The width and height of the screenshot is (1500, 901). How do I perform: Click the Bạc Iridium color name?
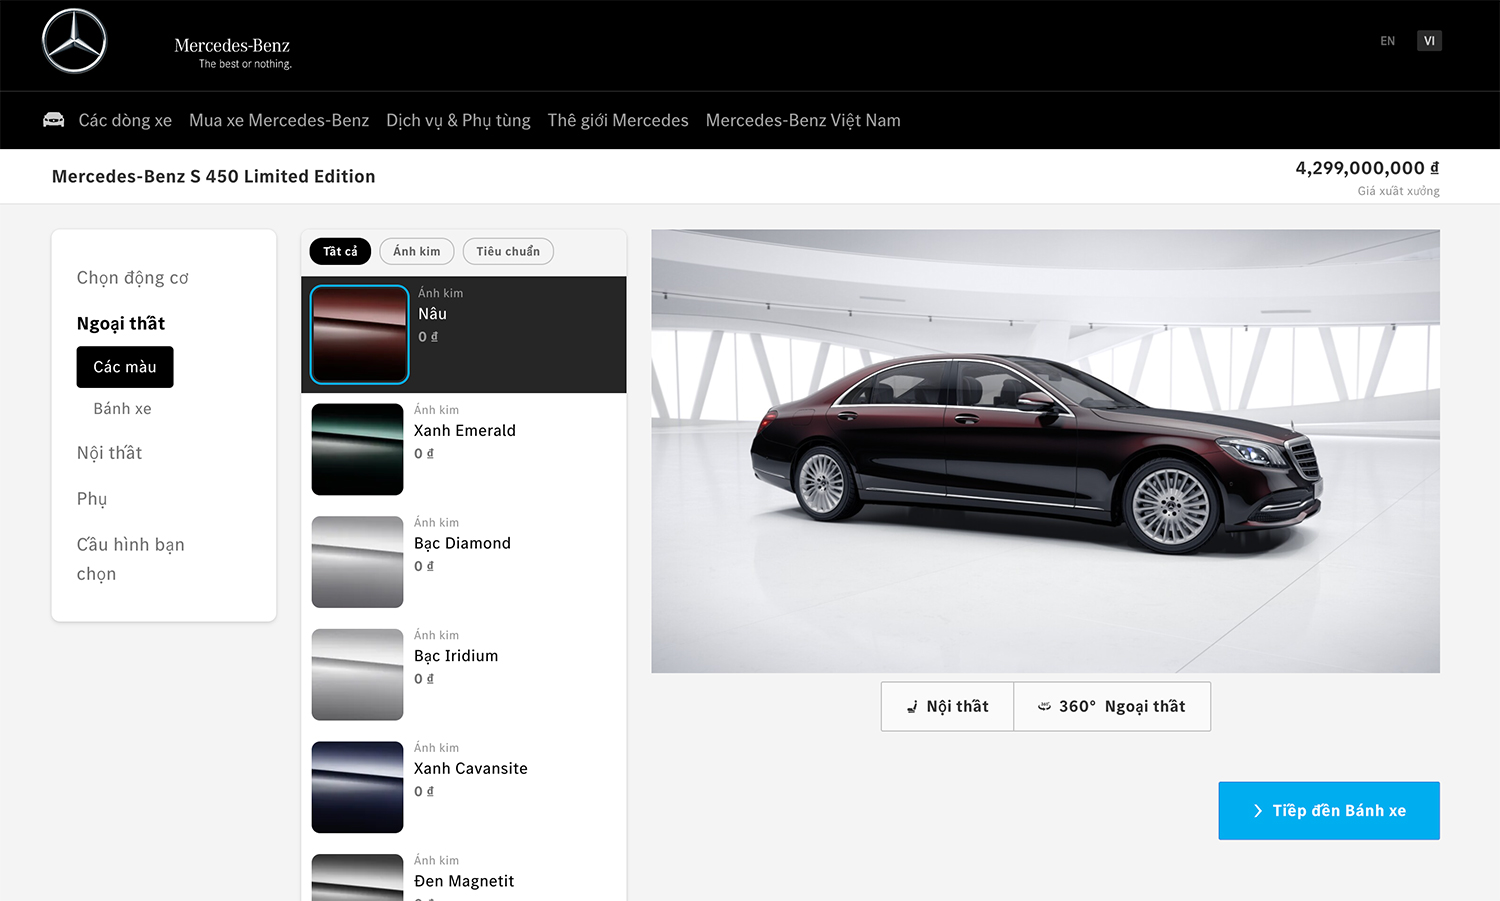(x=456, y=656)
